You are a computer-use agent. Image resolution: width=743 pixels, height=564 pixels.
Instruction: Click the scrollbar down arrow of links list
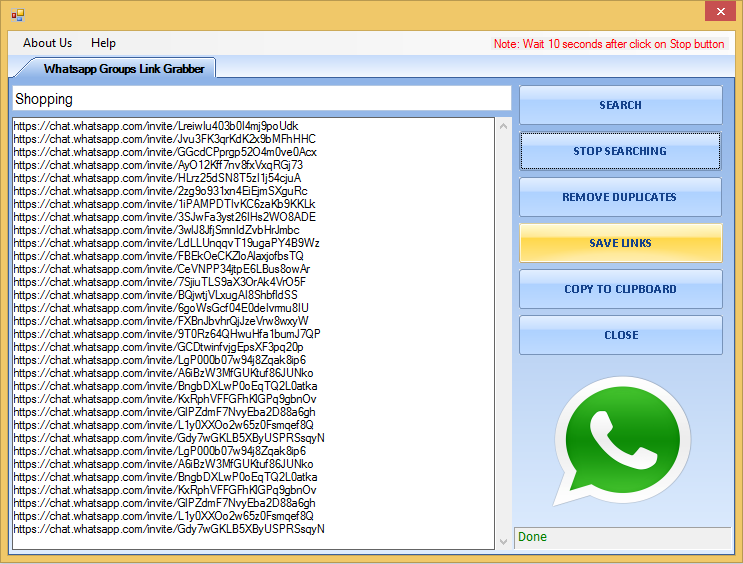click(x=503, y=541)
